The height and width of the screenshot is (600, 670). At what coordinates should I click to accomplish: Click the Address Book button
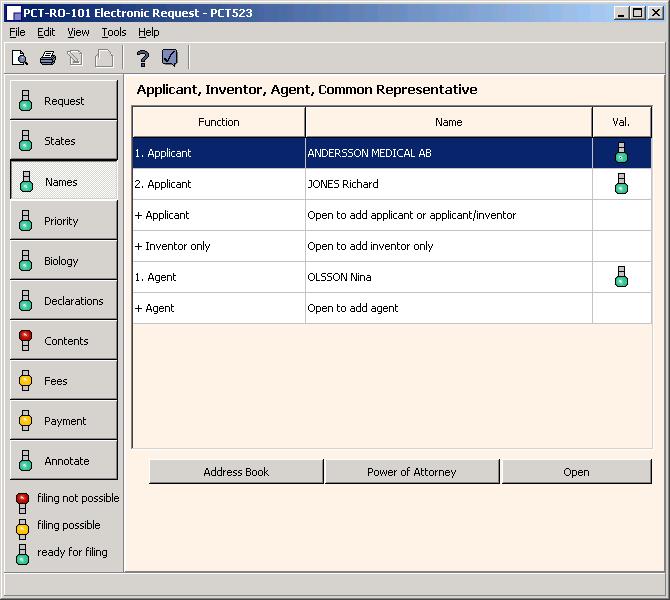tap(236, 472)
